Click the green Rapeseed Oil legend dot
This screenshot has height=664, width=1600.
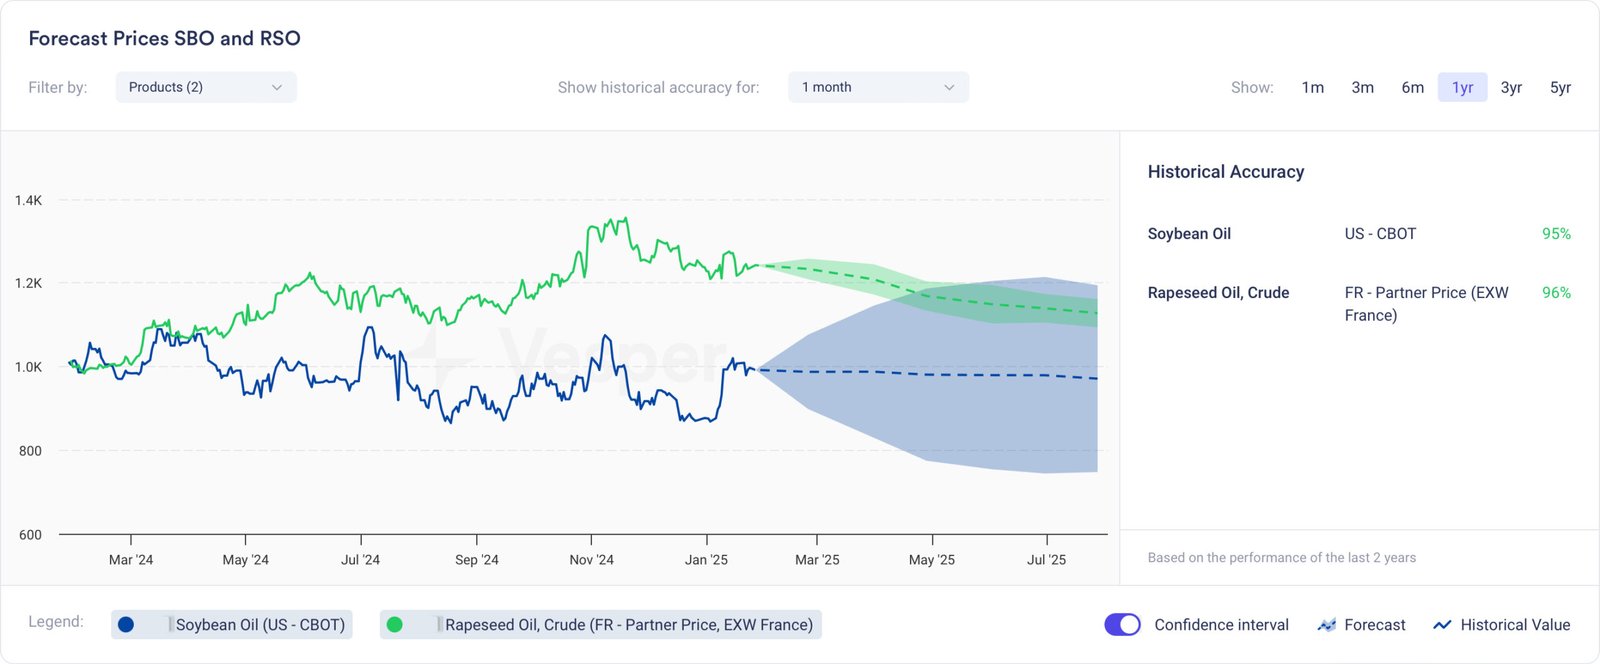(x=395, y=625)
